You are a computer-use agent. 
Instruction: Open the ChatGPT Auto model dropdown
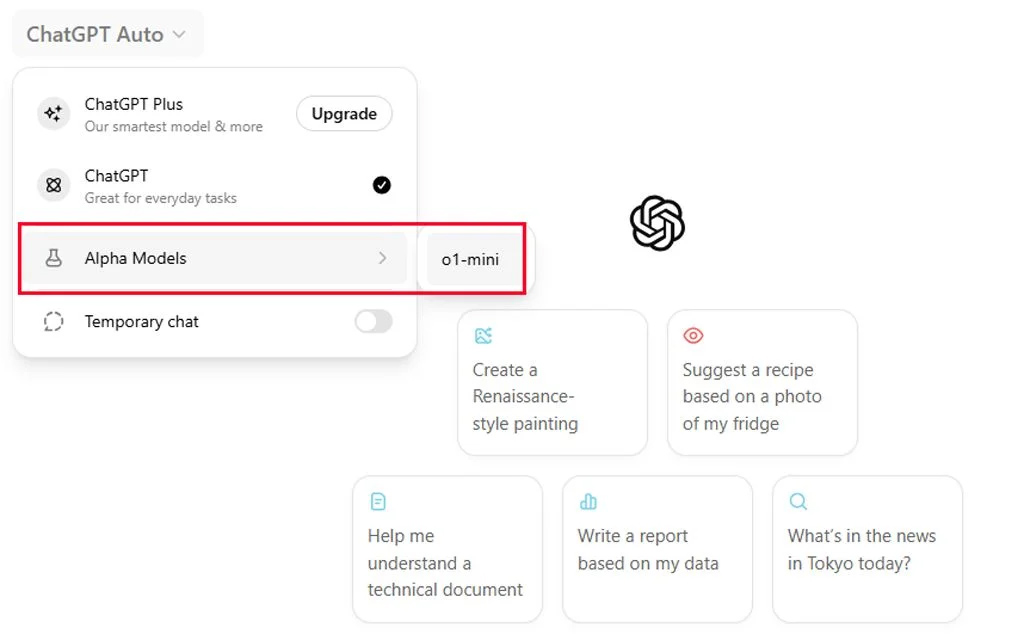(107, 34)
